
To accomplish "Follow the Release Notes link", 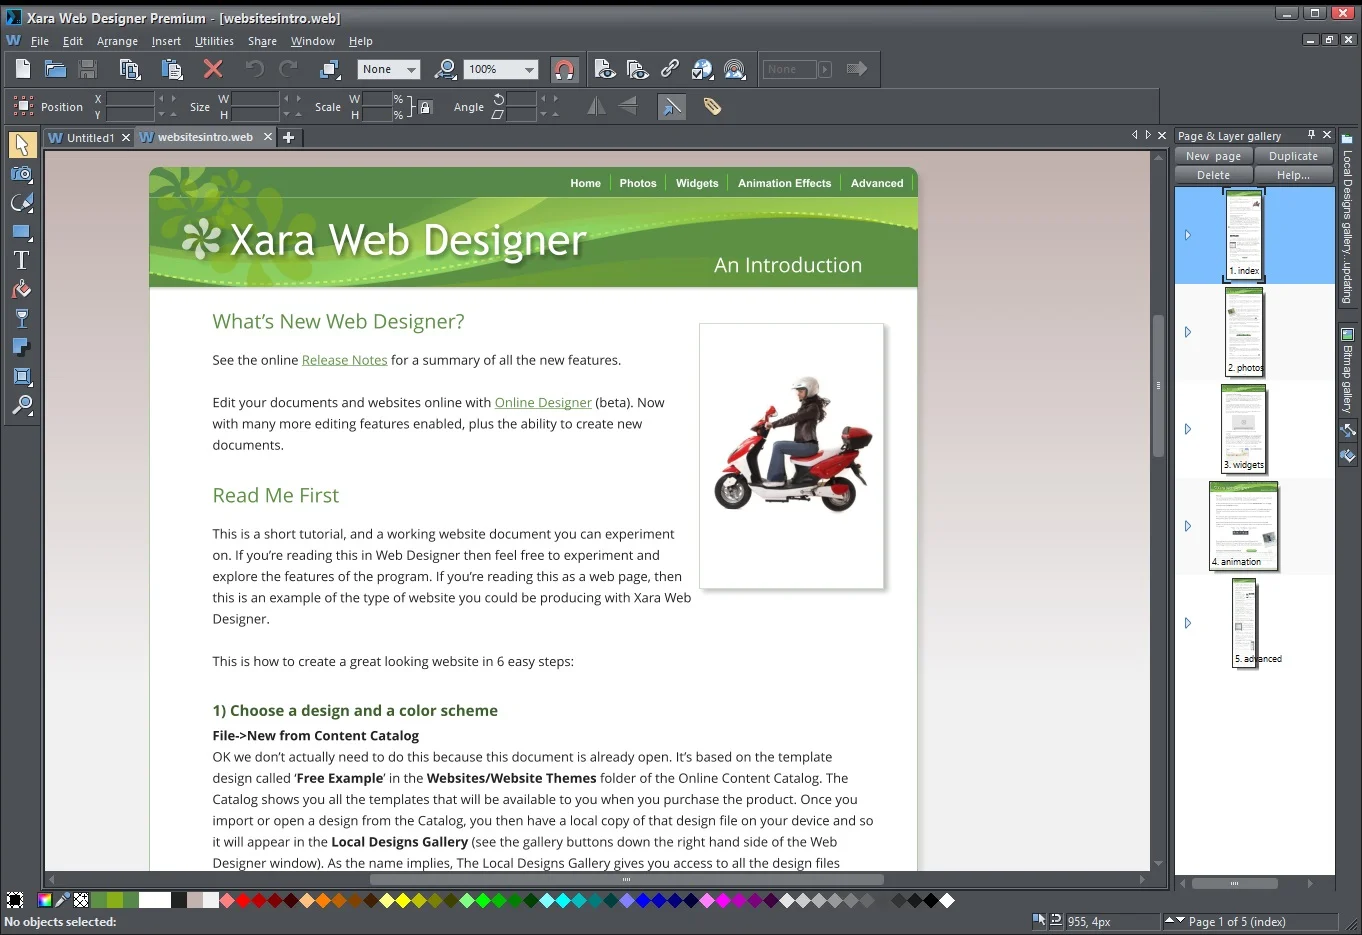I will coord(344,360).
